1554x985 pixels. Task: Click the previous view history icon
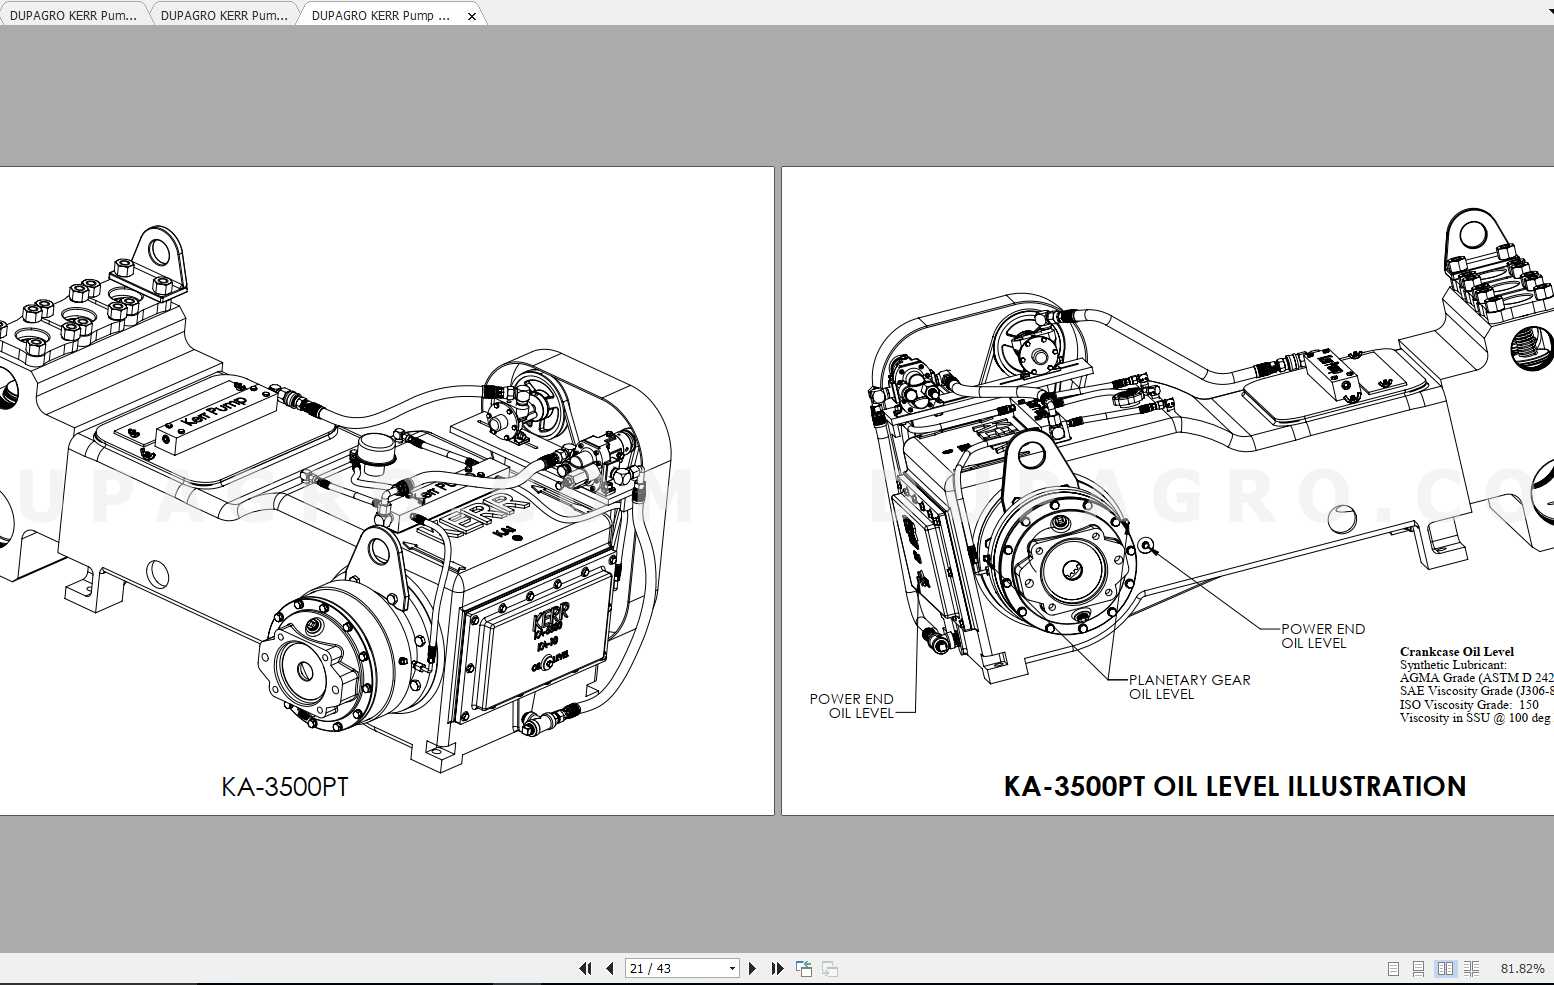pyautogui.click(x=804, y=967)
